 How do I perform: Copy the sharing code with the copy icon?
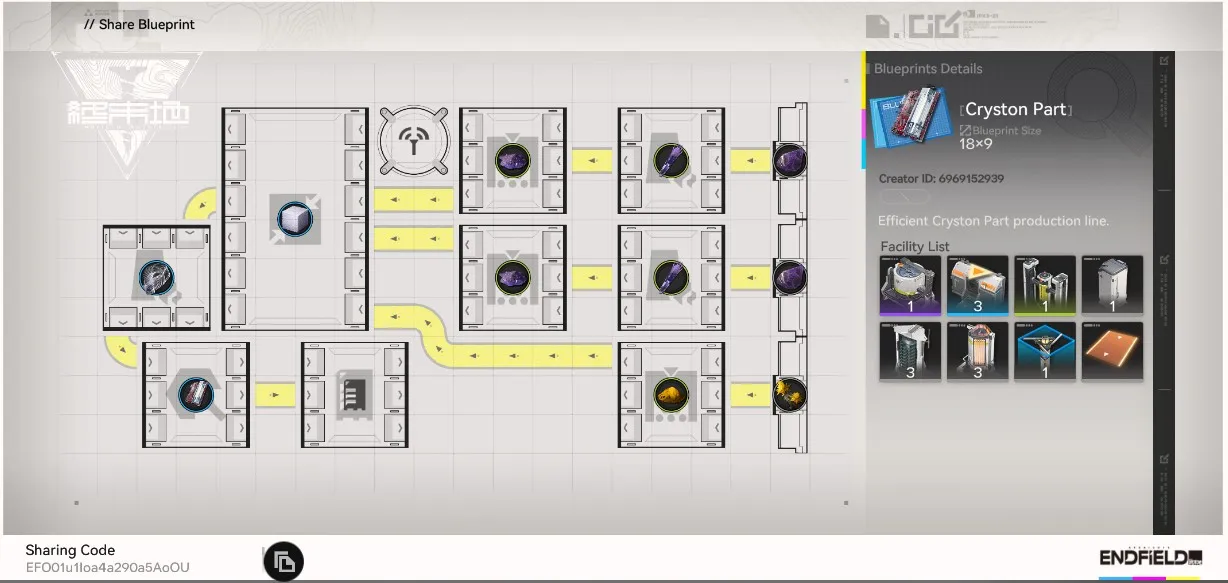coord(283,562)
